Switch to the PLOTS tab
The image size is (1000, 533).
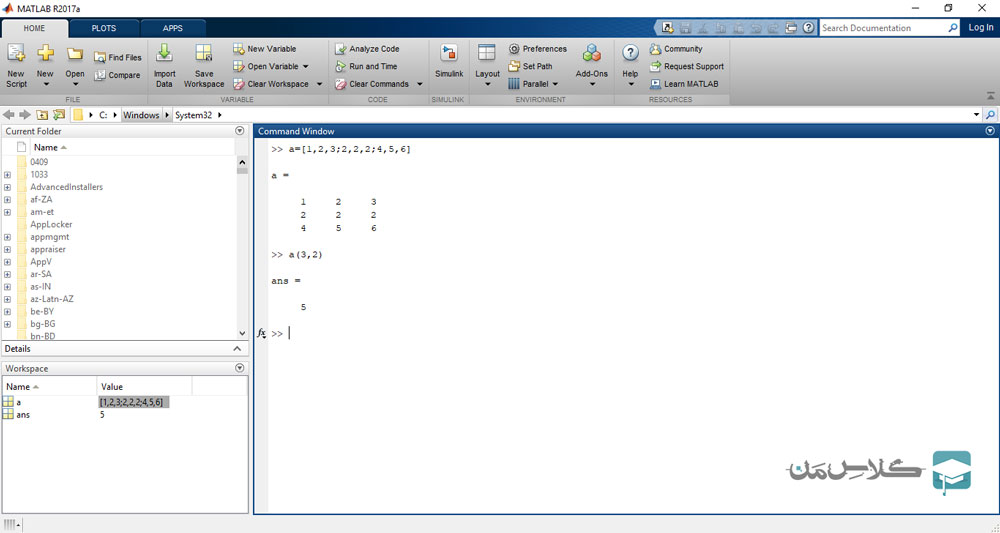coord(104,28)
